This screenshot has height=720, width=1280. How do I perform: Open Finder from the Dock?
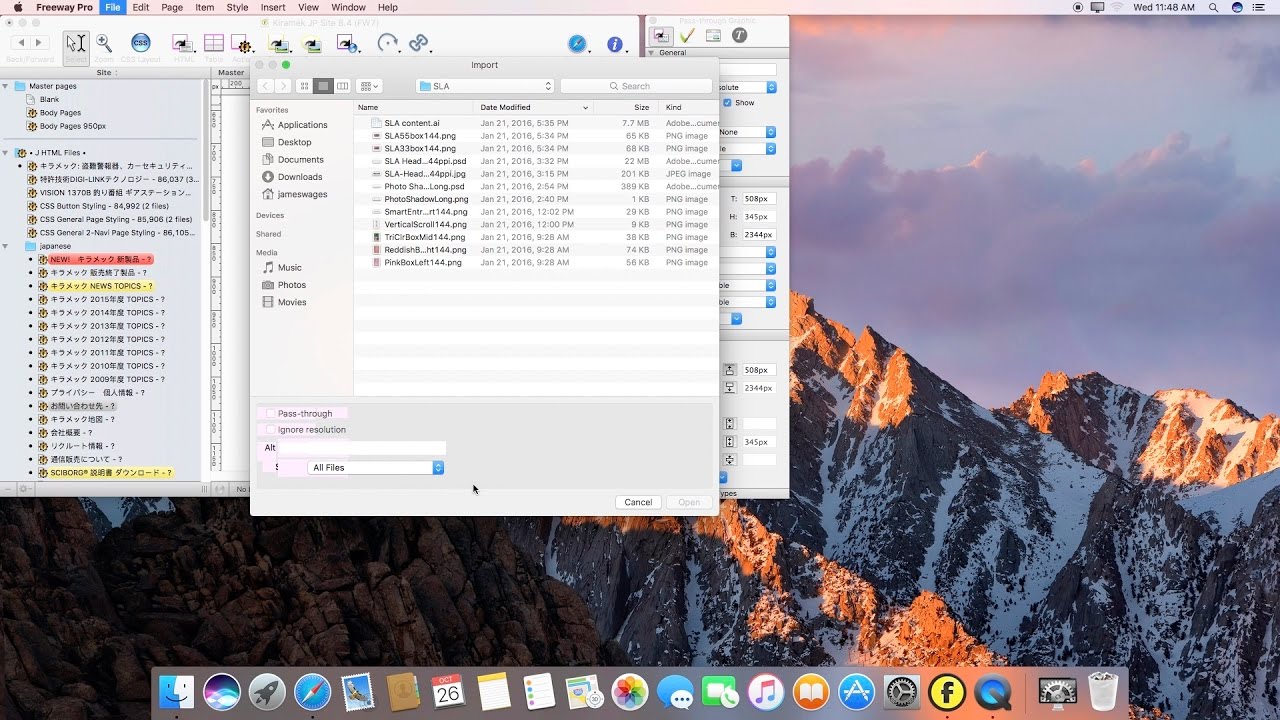click(x=178, y=692)
